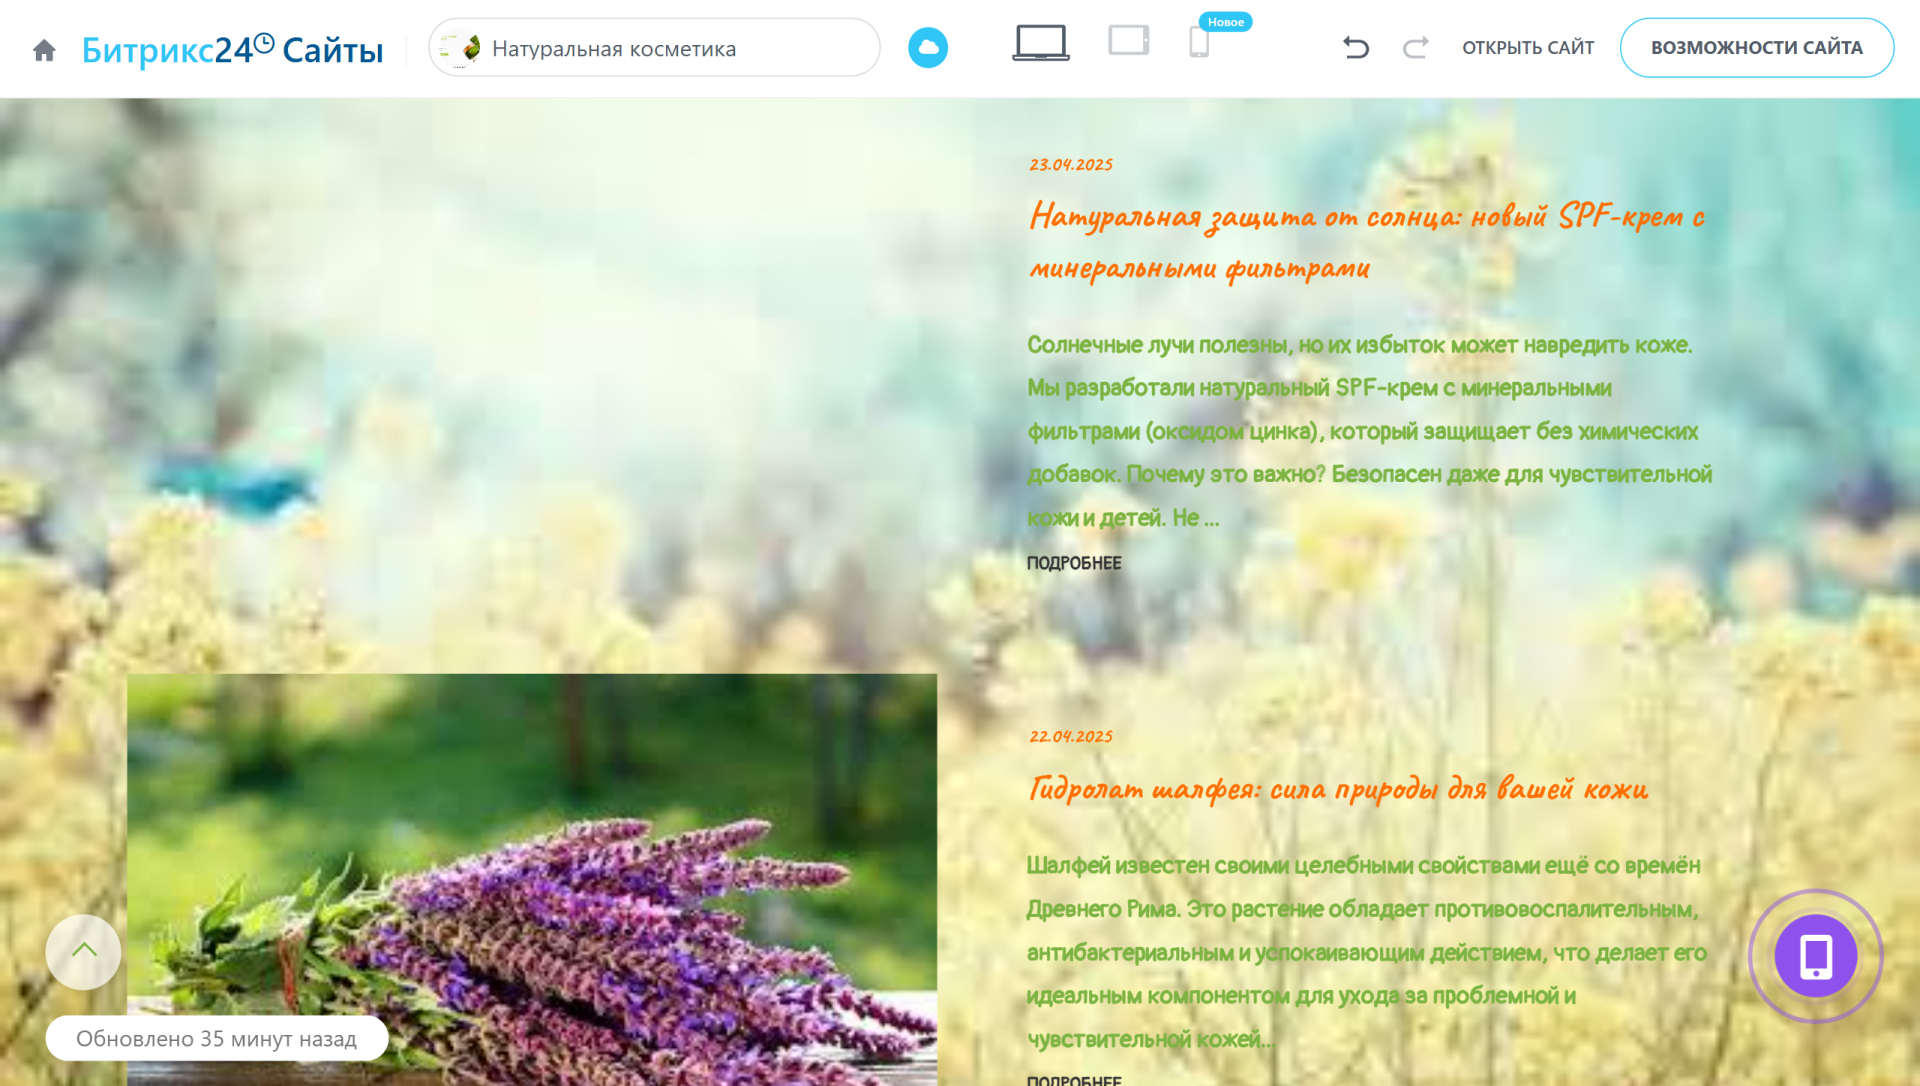Screen dimensions: 1920x1086
Task: Click ПОДРОБНЕЕ under the шалфей article
Action: coord(1074,1080)
